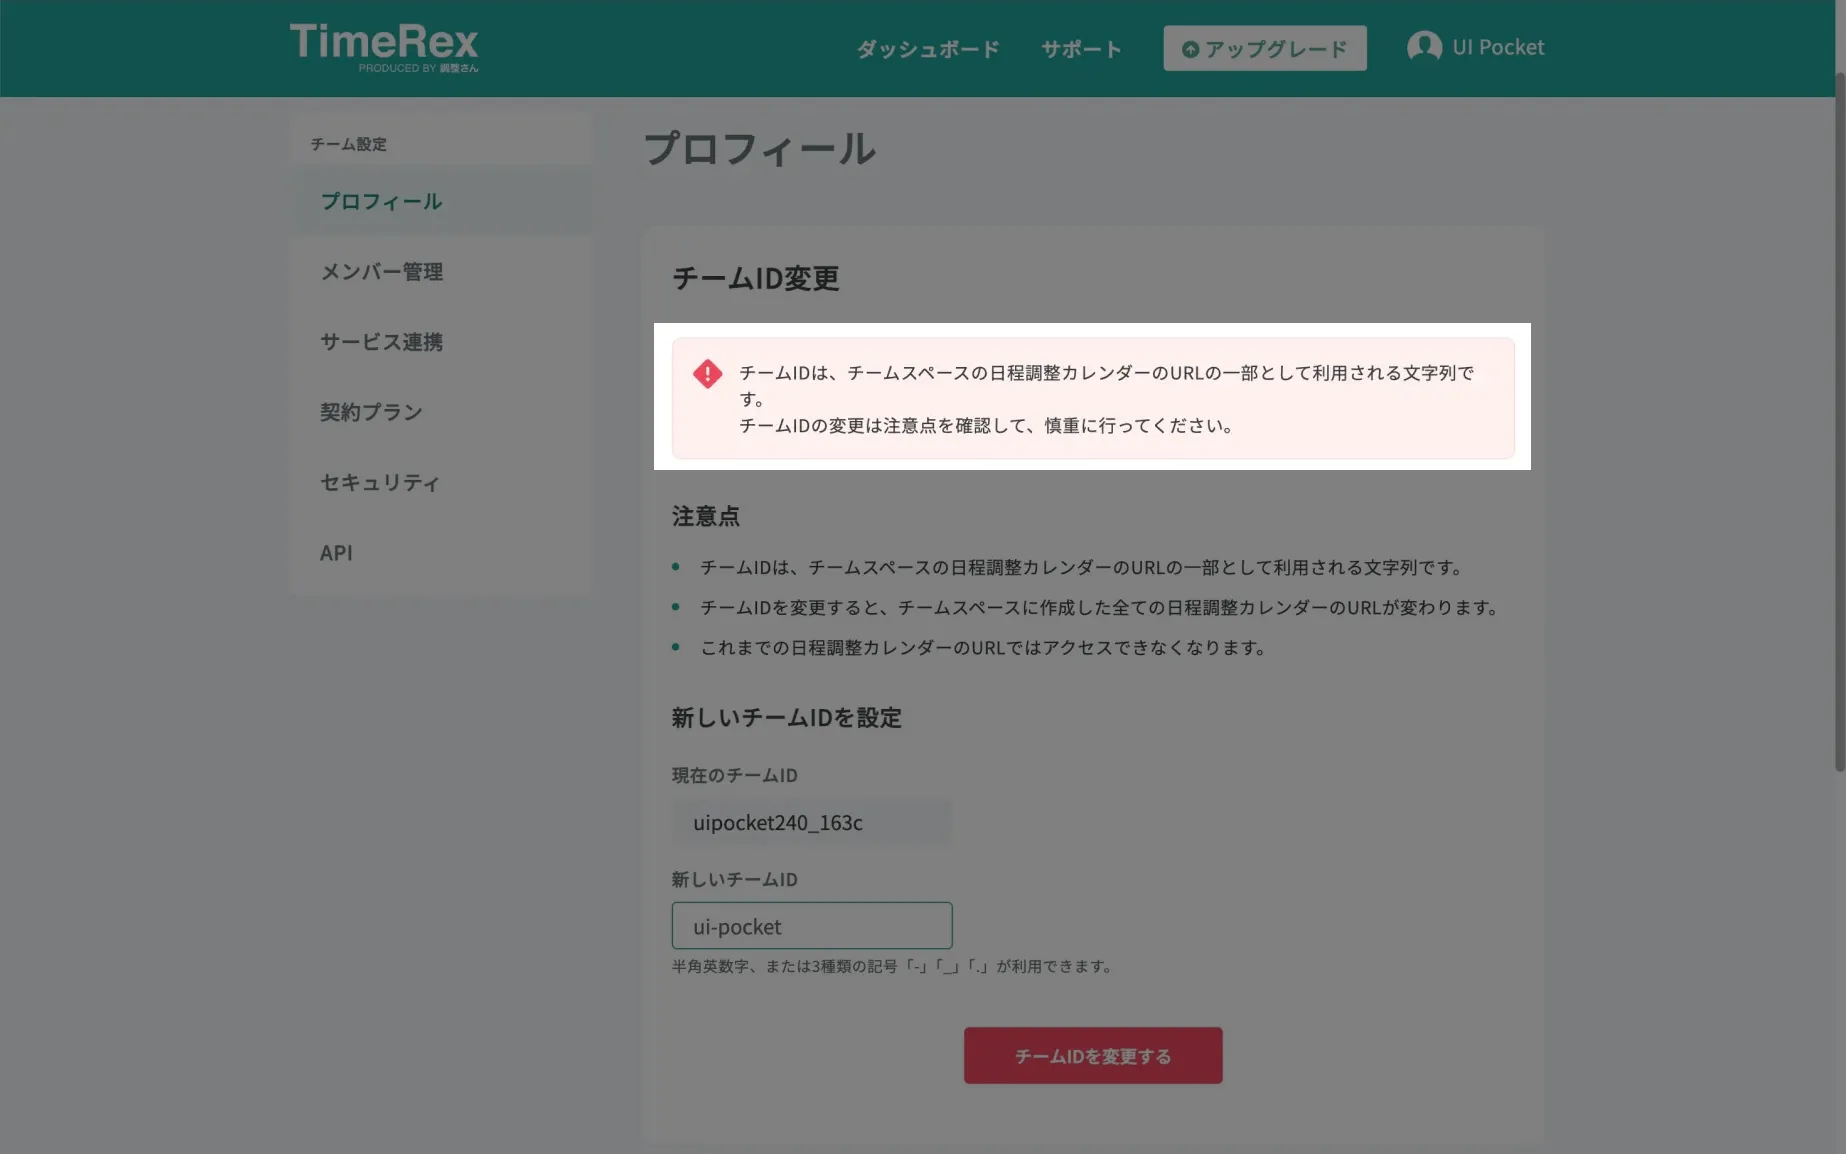The height and width of the screenshot is (1154, 1846).
Task: Open 契約プラン settings
Action: coord(370,411)
